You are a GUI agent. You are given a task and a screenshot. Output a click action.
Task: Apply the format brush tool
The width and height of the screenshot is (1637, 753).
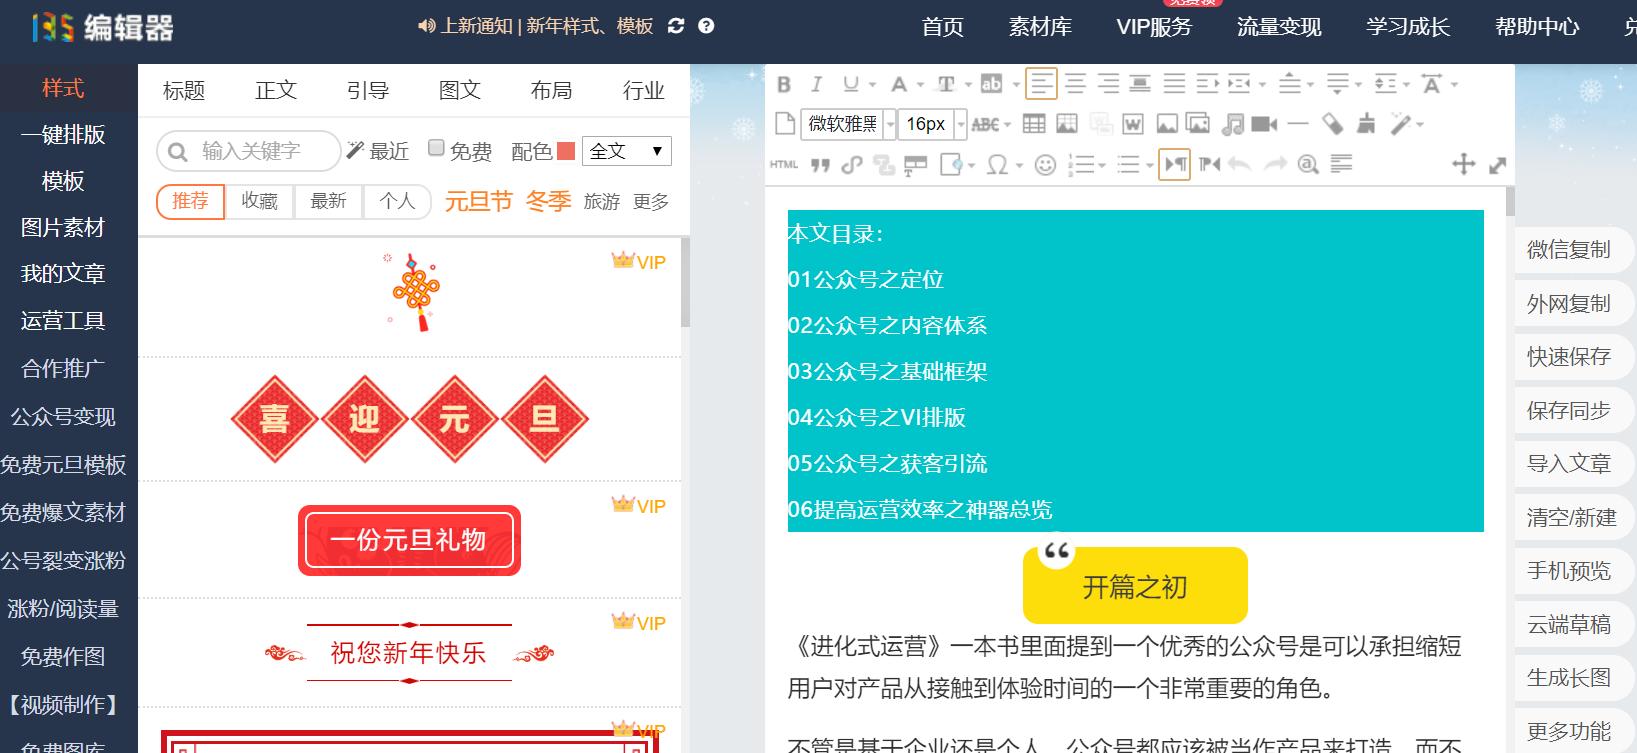tap(1366, 124)
